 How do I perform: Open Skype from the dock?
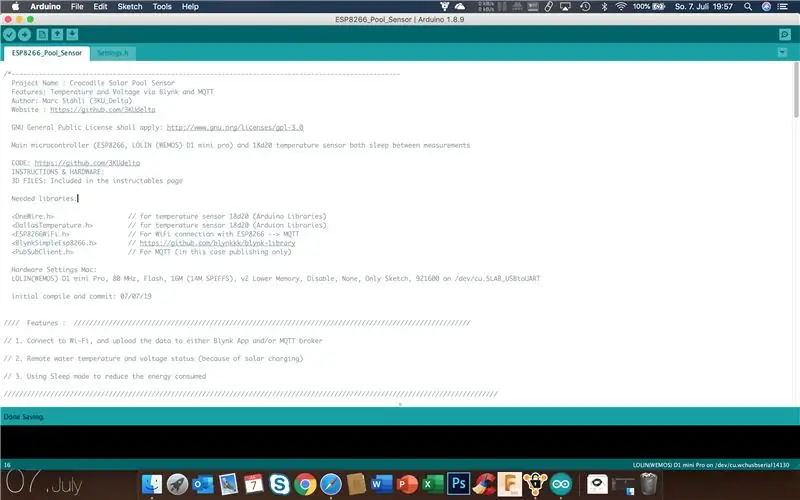click(x=279, y=484)
